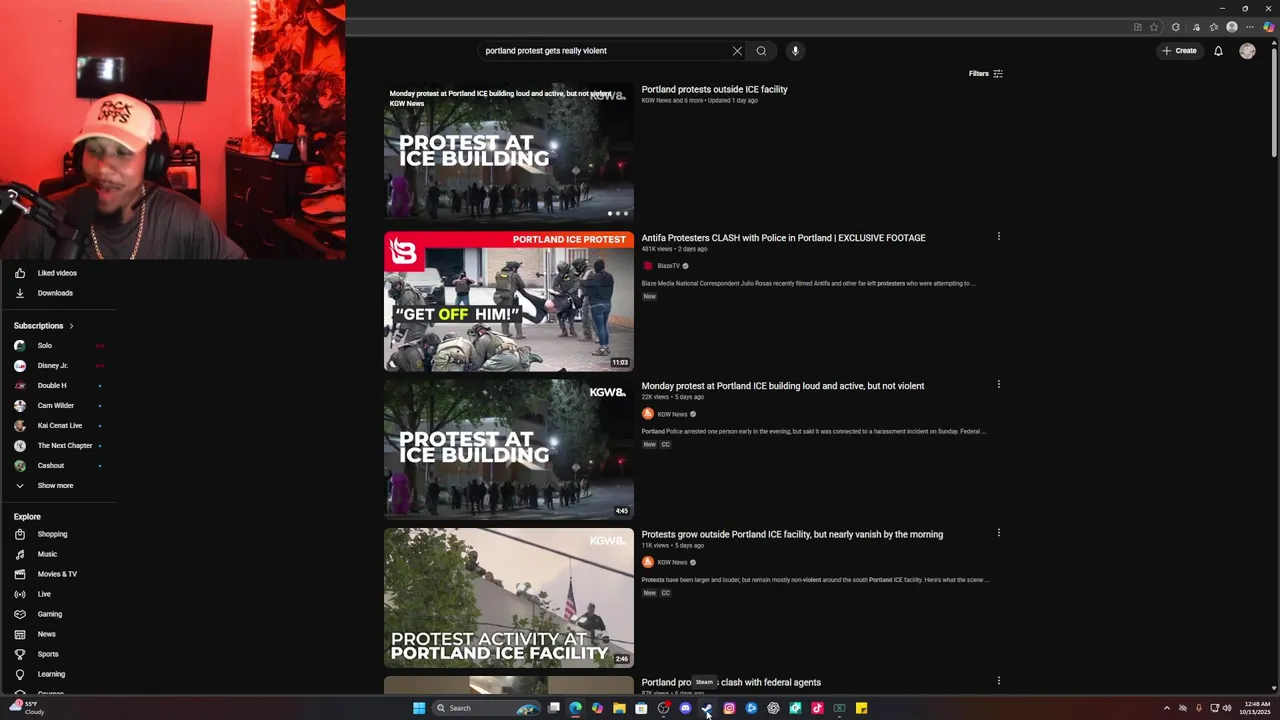The image size is (1280, 720).
Task: Open TikTok from taskbar
Action: click(x=817, y=708)
